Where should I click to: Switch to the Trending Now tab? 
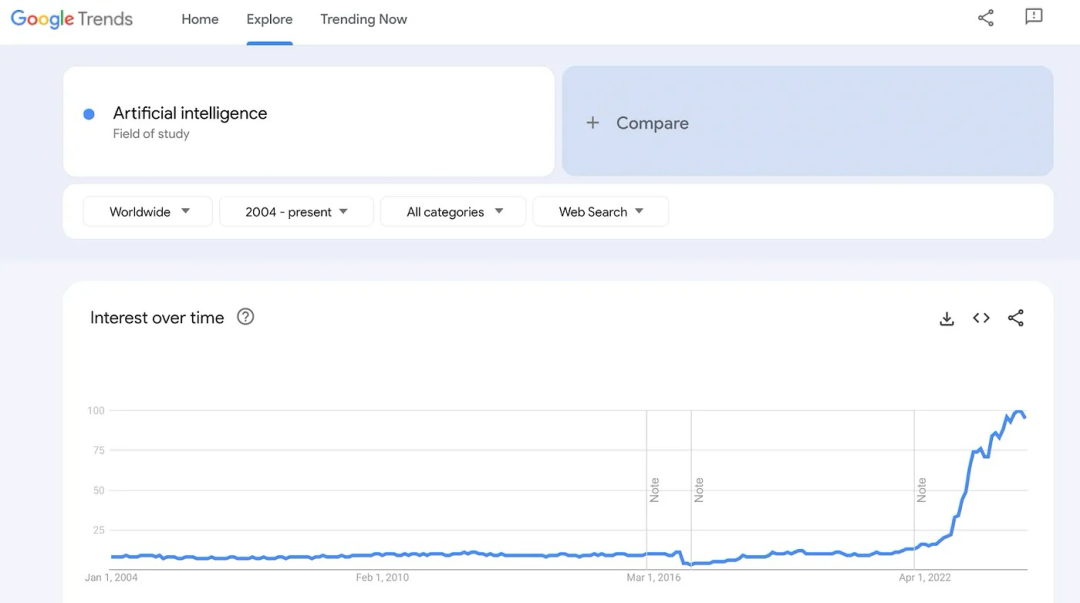(363, 19)
